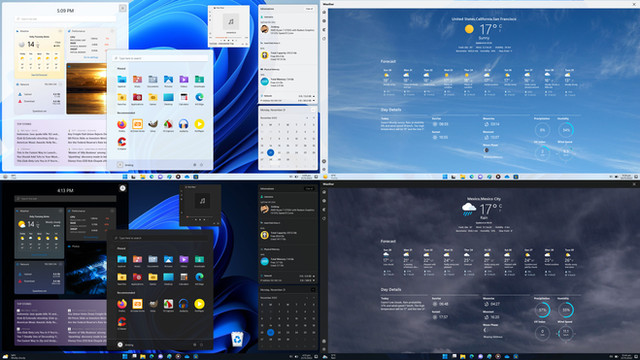Launch PotPlayer from light-theme Start menu

[199, 124]
